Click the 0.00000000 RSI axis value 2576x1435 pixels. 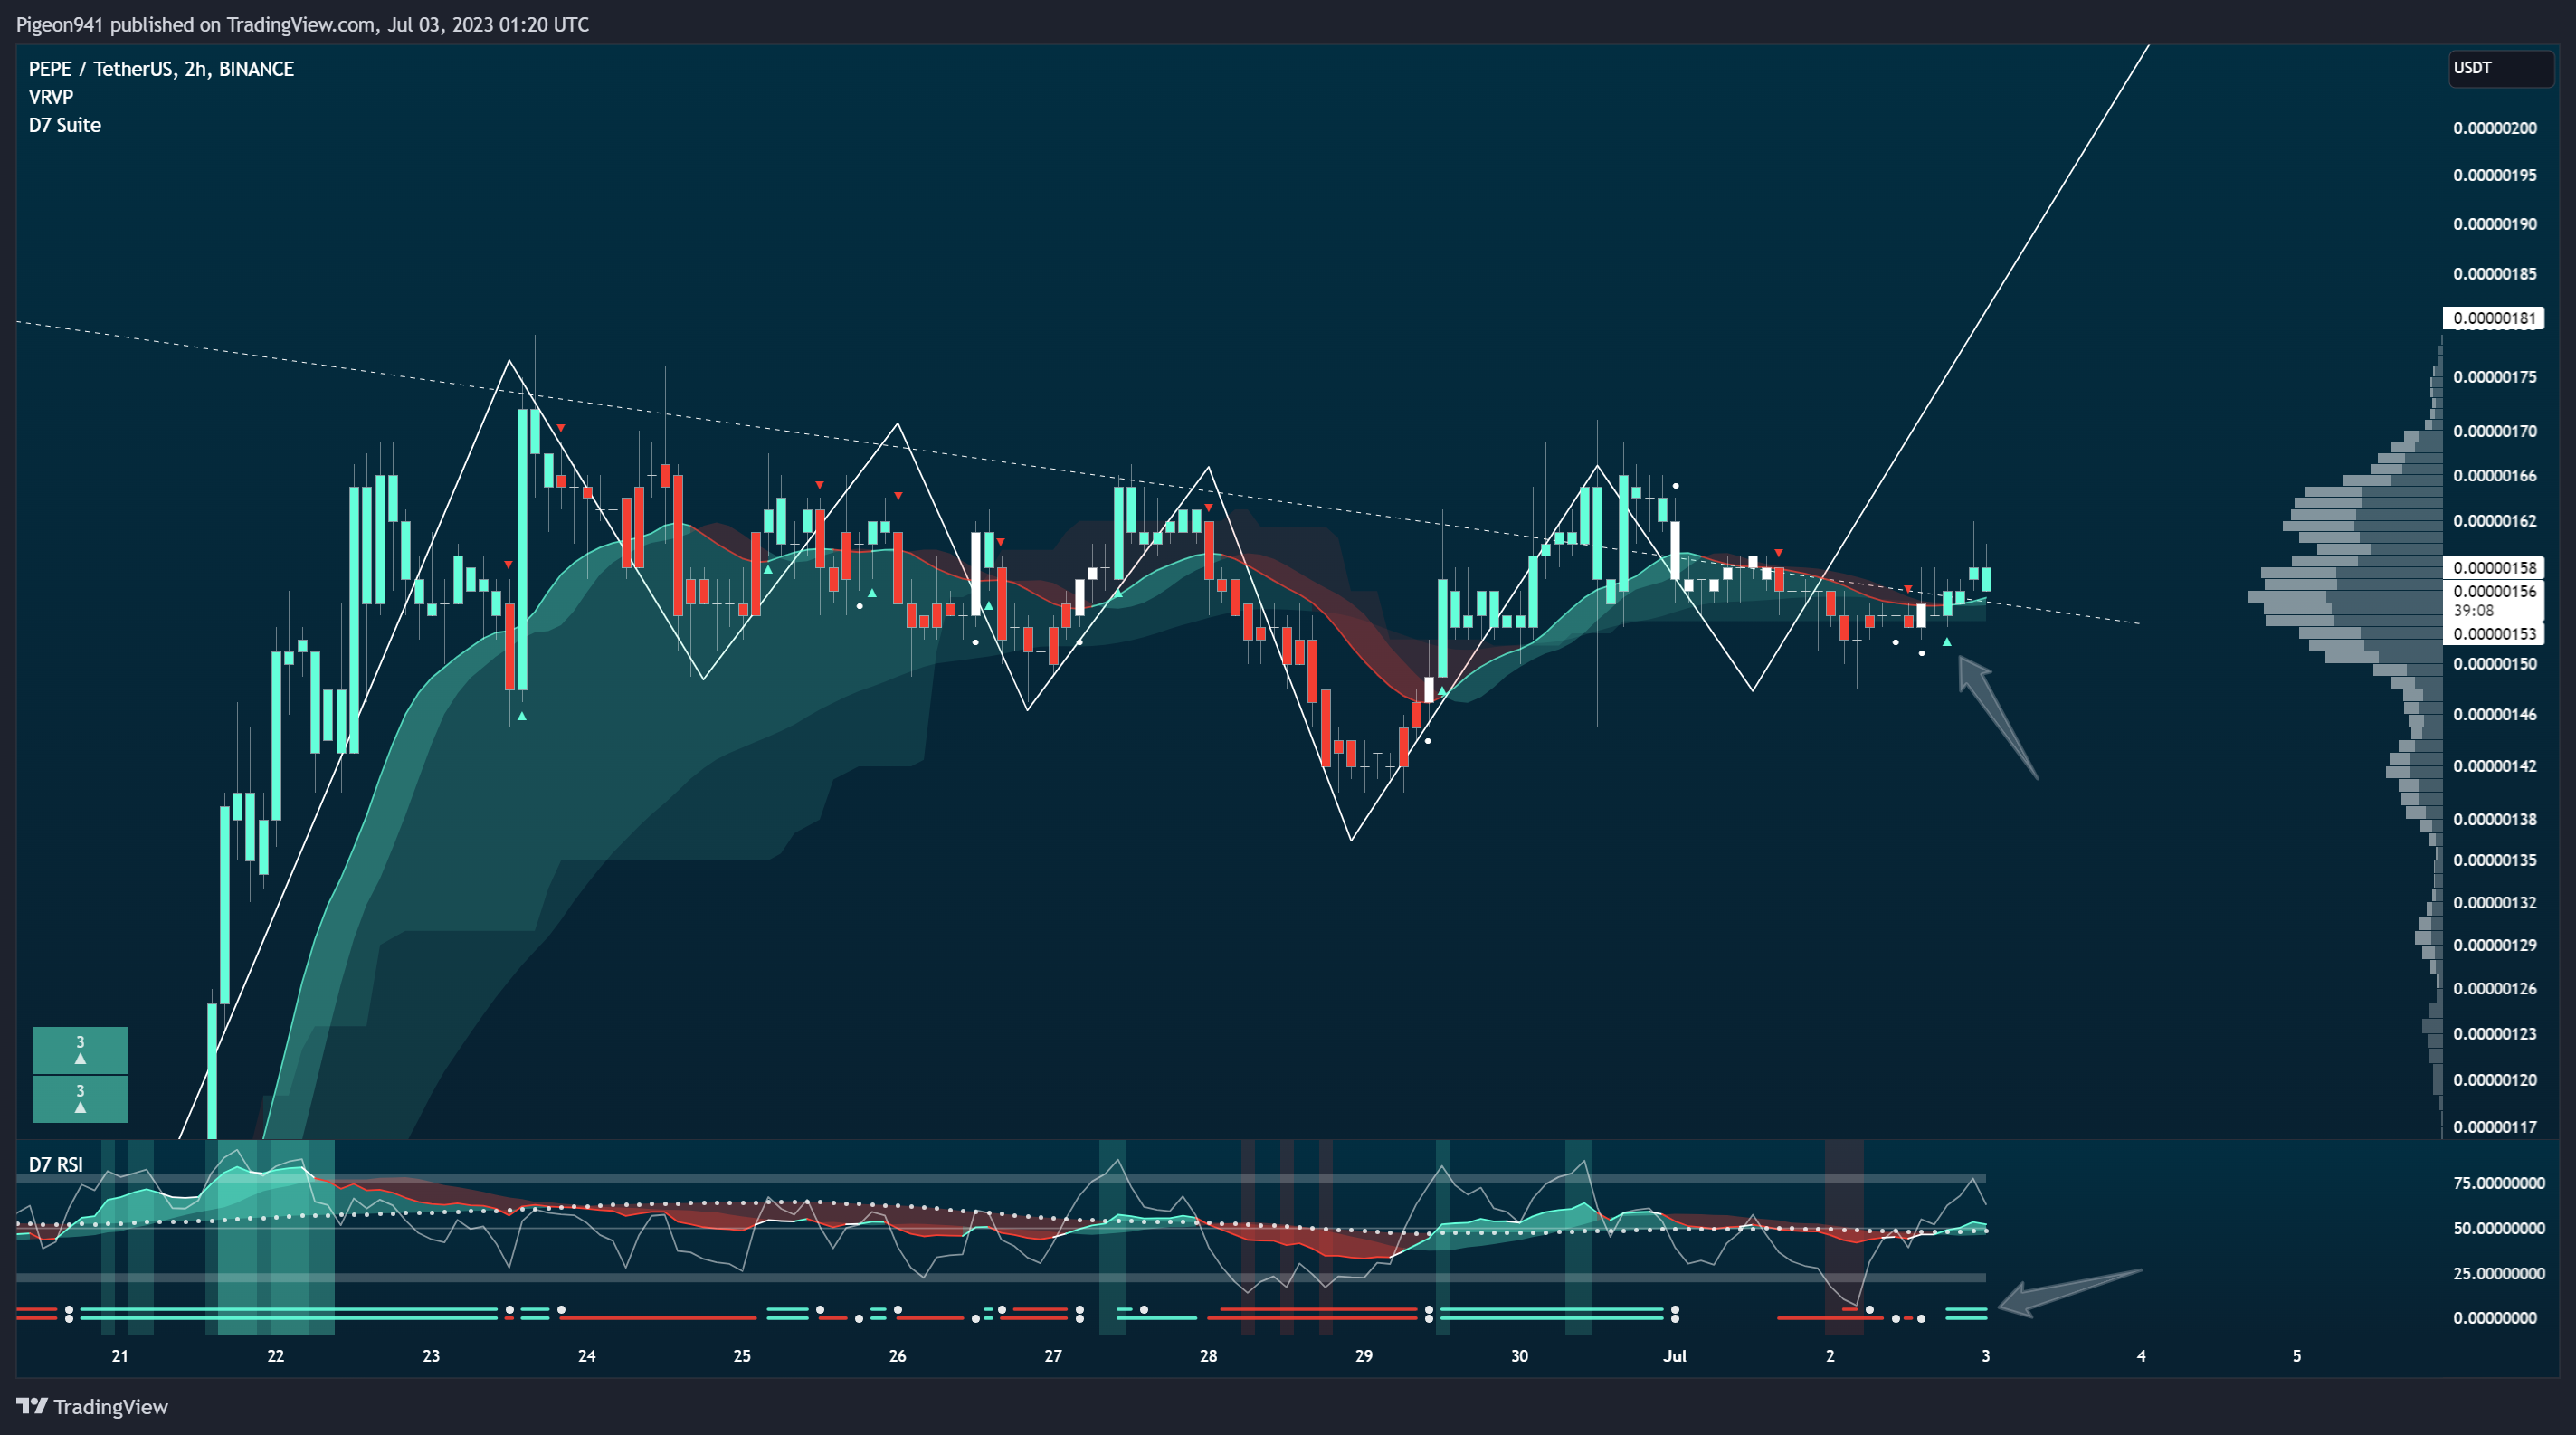2494,1318
